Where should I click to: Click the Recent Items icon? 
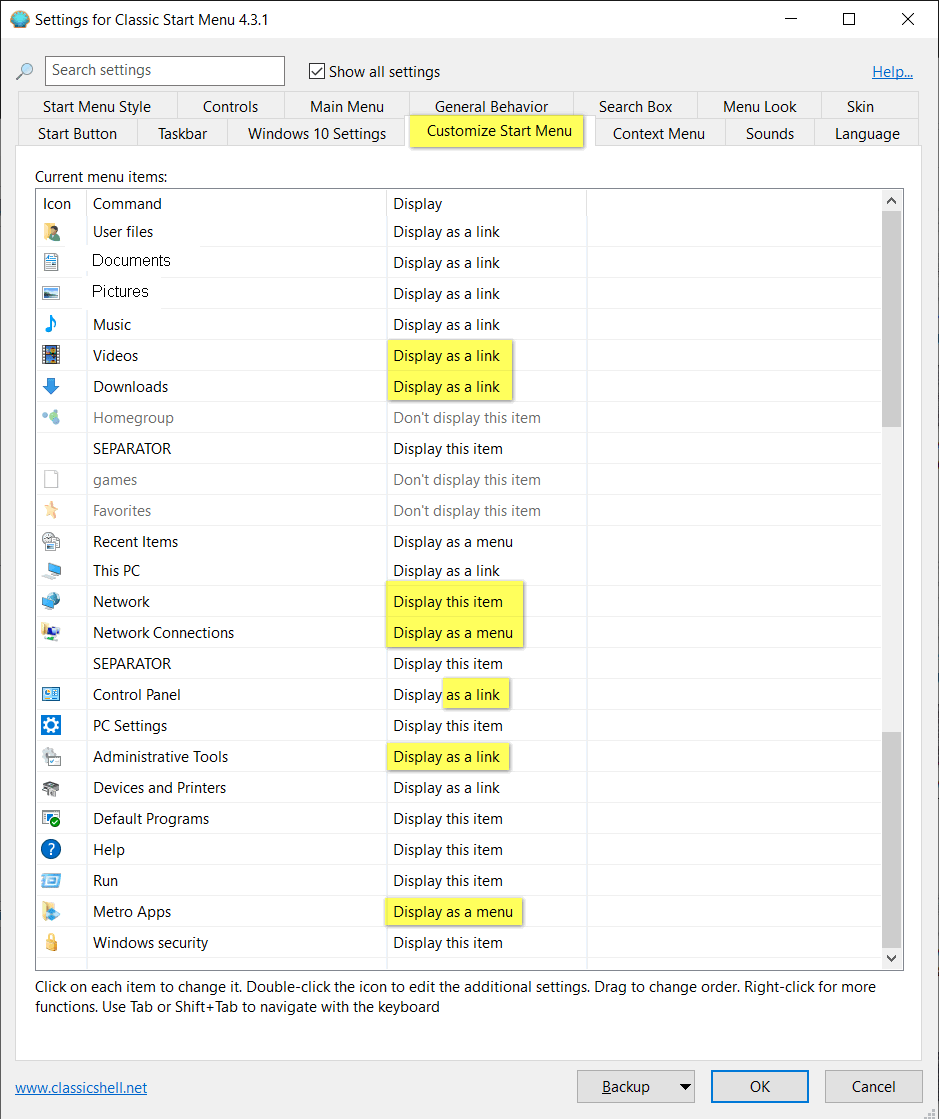pyautogui.click(x=51, y=541)
